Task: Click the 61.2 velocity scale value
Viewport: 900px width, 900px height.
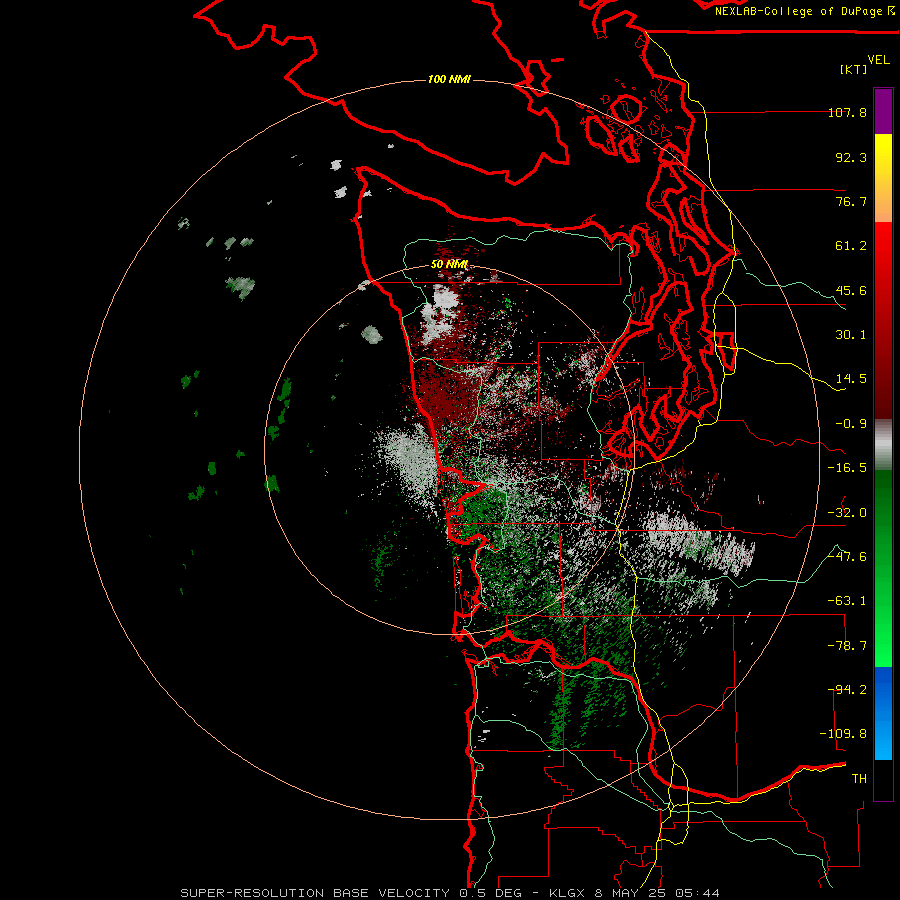Action: click(x=851, y=246)
